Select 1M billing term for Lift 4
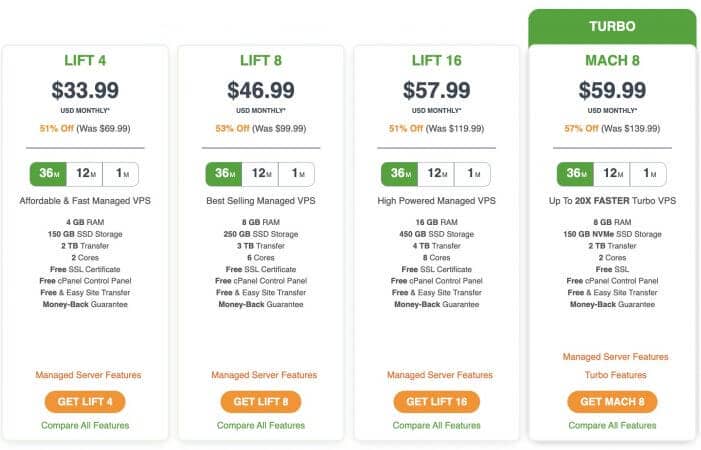 (121, 174)
